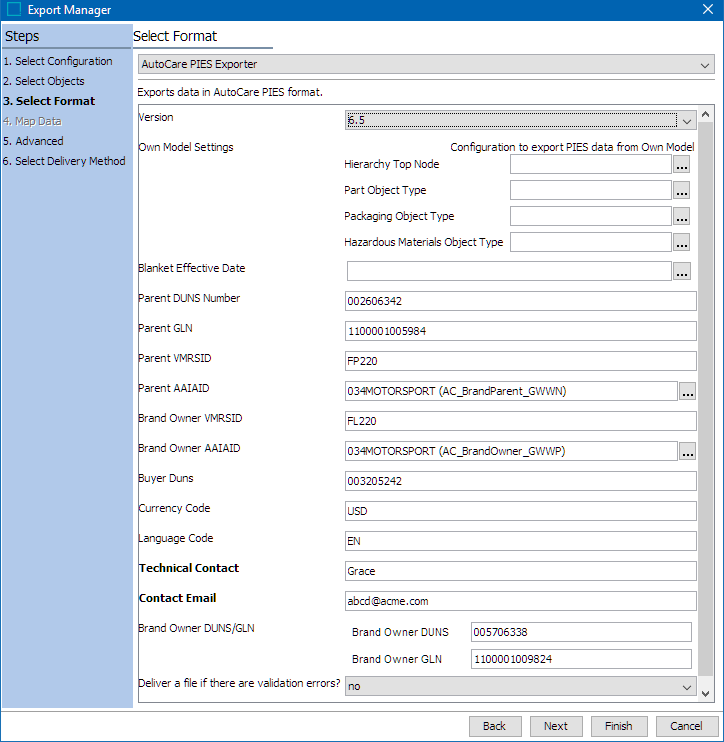Viewport: 724px width, 742px height.
Task: Browse for Hazardous Materials Object Type
Action: click(x=682, y=243)
